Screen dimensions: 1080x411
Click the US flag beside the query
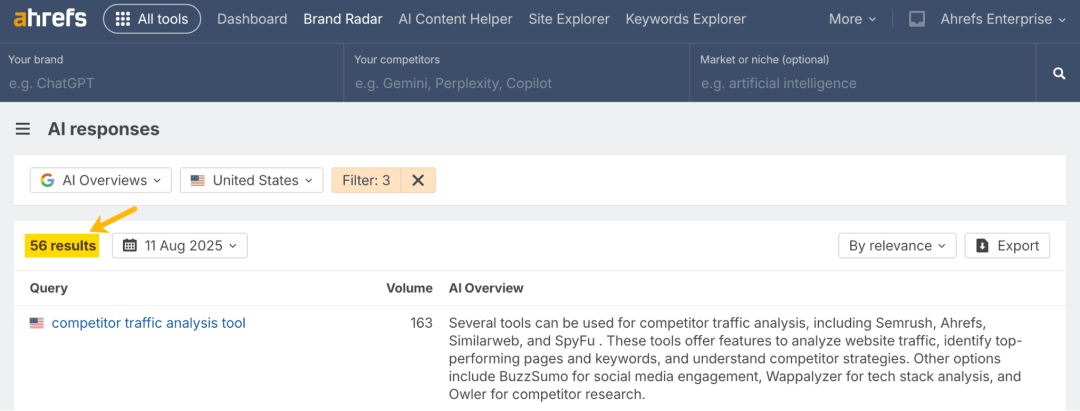tap(37, 323)
